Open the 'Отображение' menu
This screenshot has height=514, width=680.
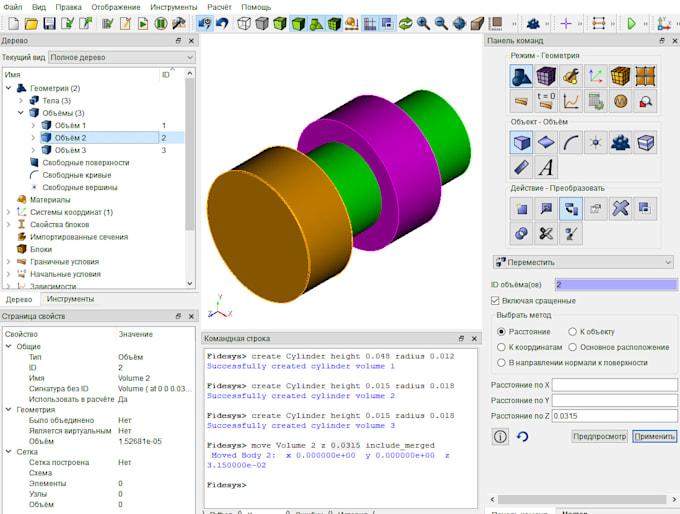(x=116, y=7)
